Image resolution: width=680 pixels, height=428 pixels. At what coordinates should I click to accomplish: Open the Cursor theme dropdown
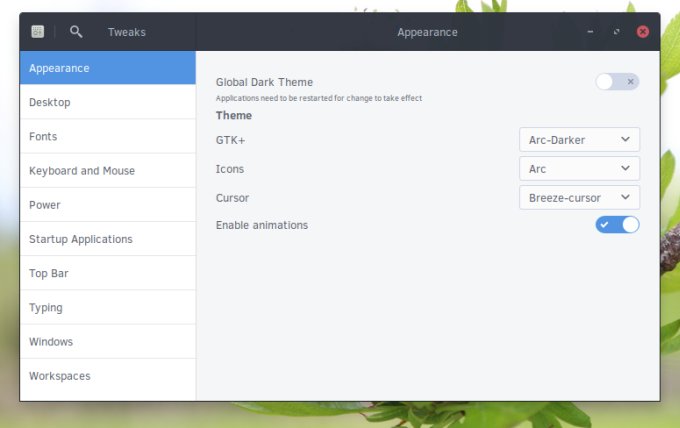click(x=579, y=198)
